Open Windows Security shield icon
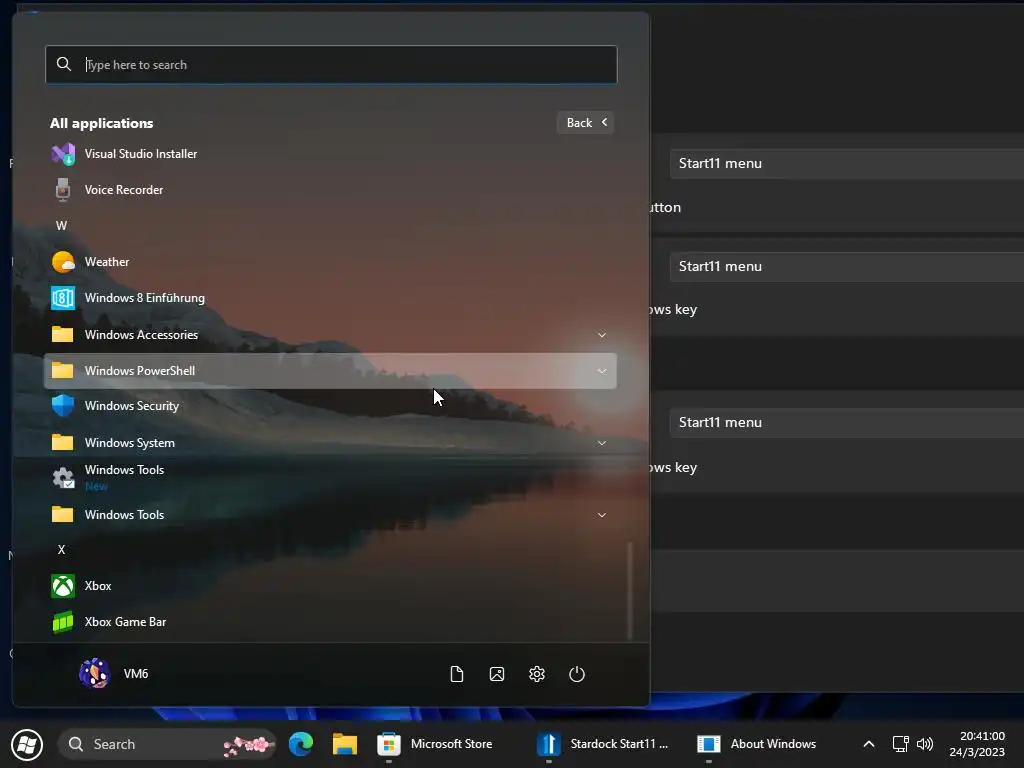This screenshot has height=768, width=1024. coord(63,406)
